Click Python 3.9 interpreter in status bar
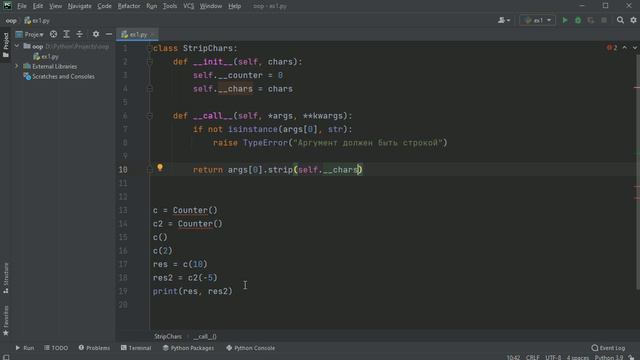The height and width of the screenshot is (360, 640). click(x=609, y=357)
